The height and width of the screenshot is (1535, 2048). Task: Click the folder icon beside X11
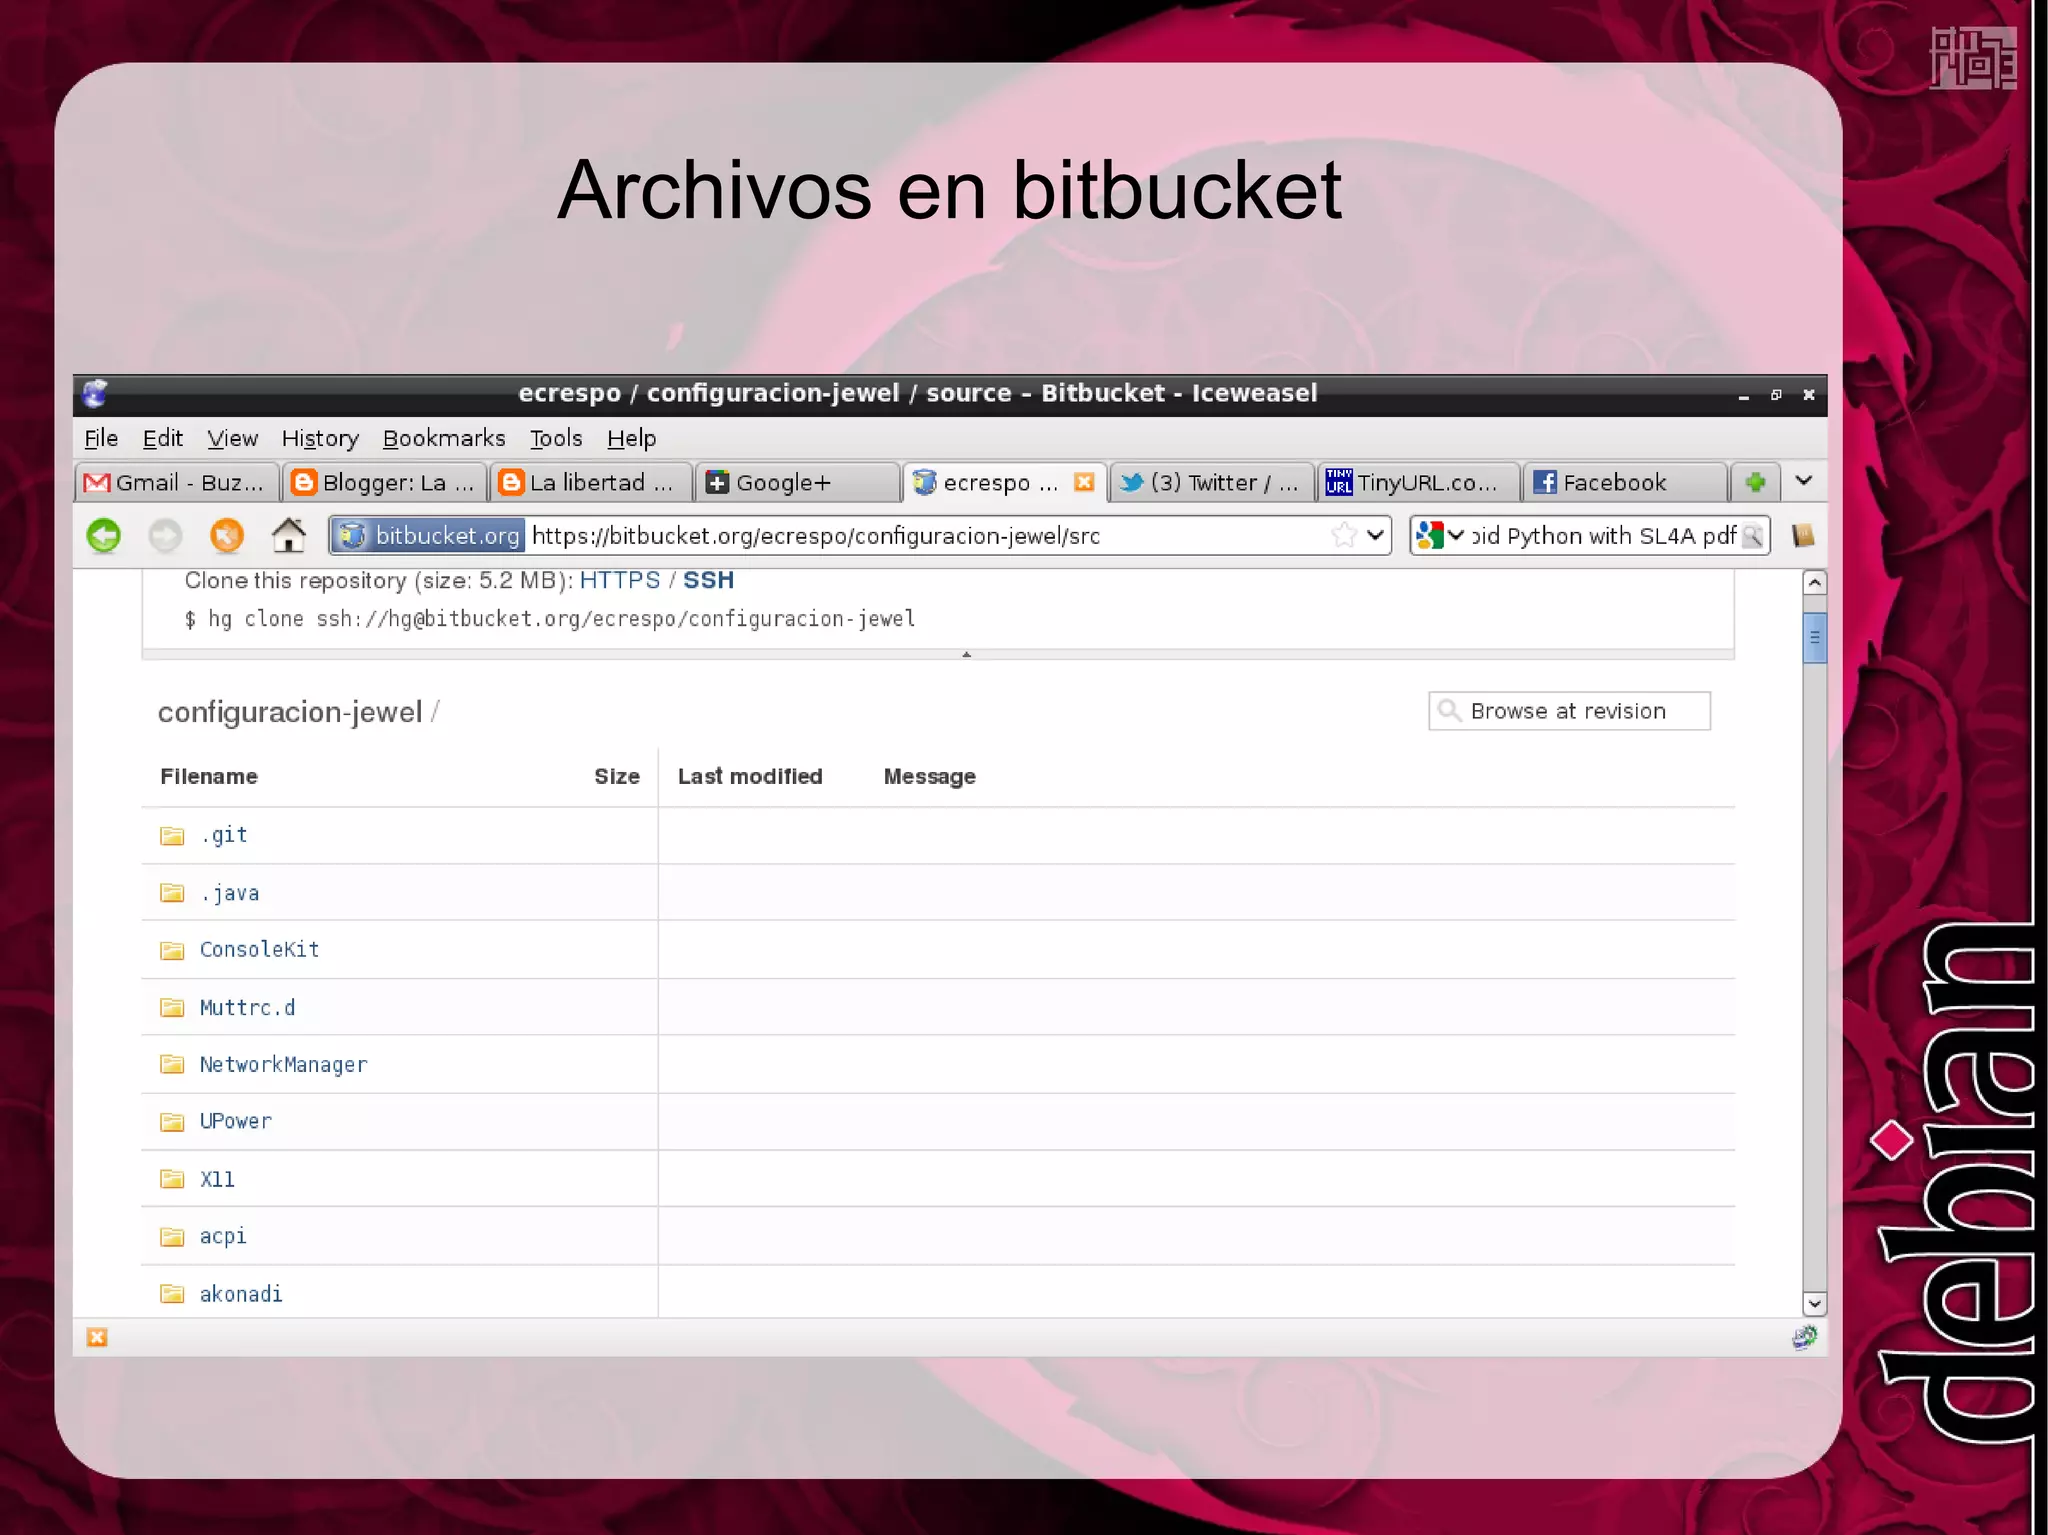172,1179
